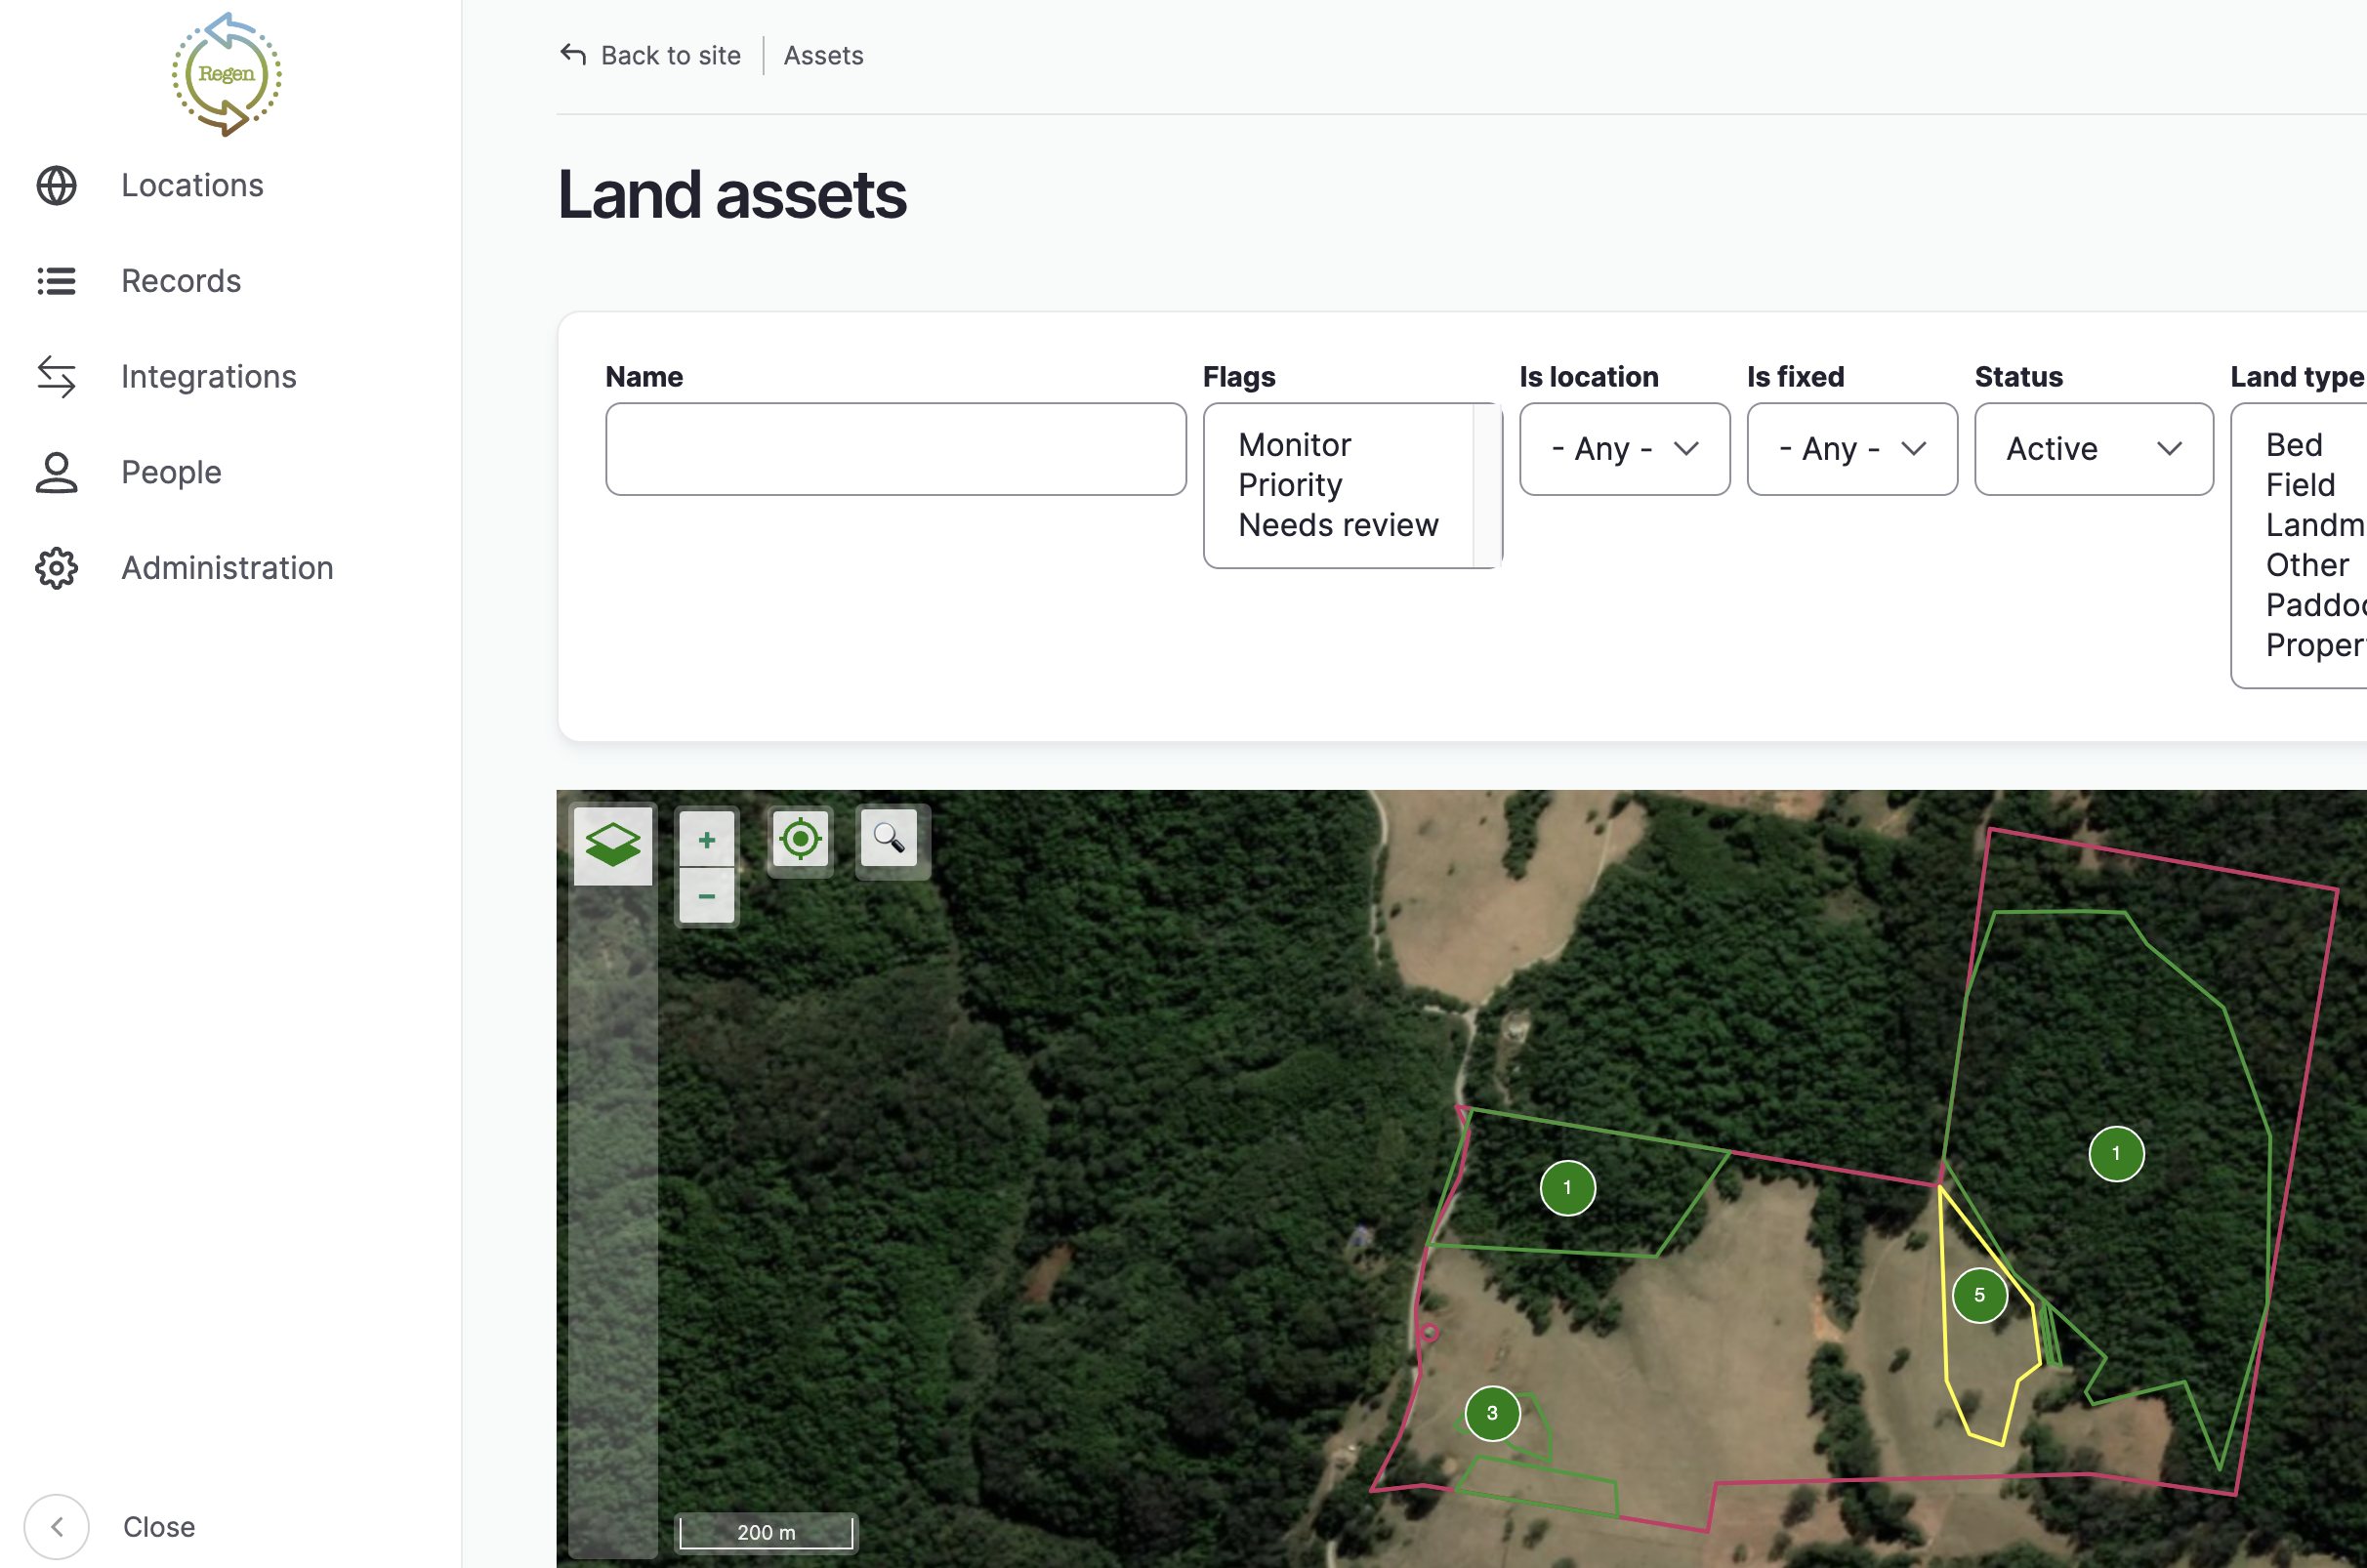Click the geolocate target icon

pos(800,839)
